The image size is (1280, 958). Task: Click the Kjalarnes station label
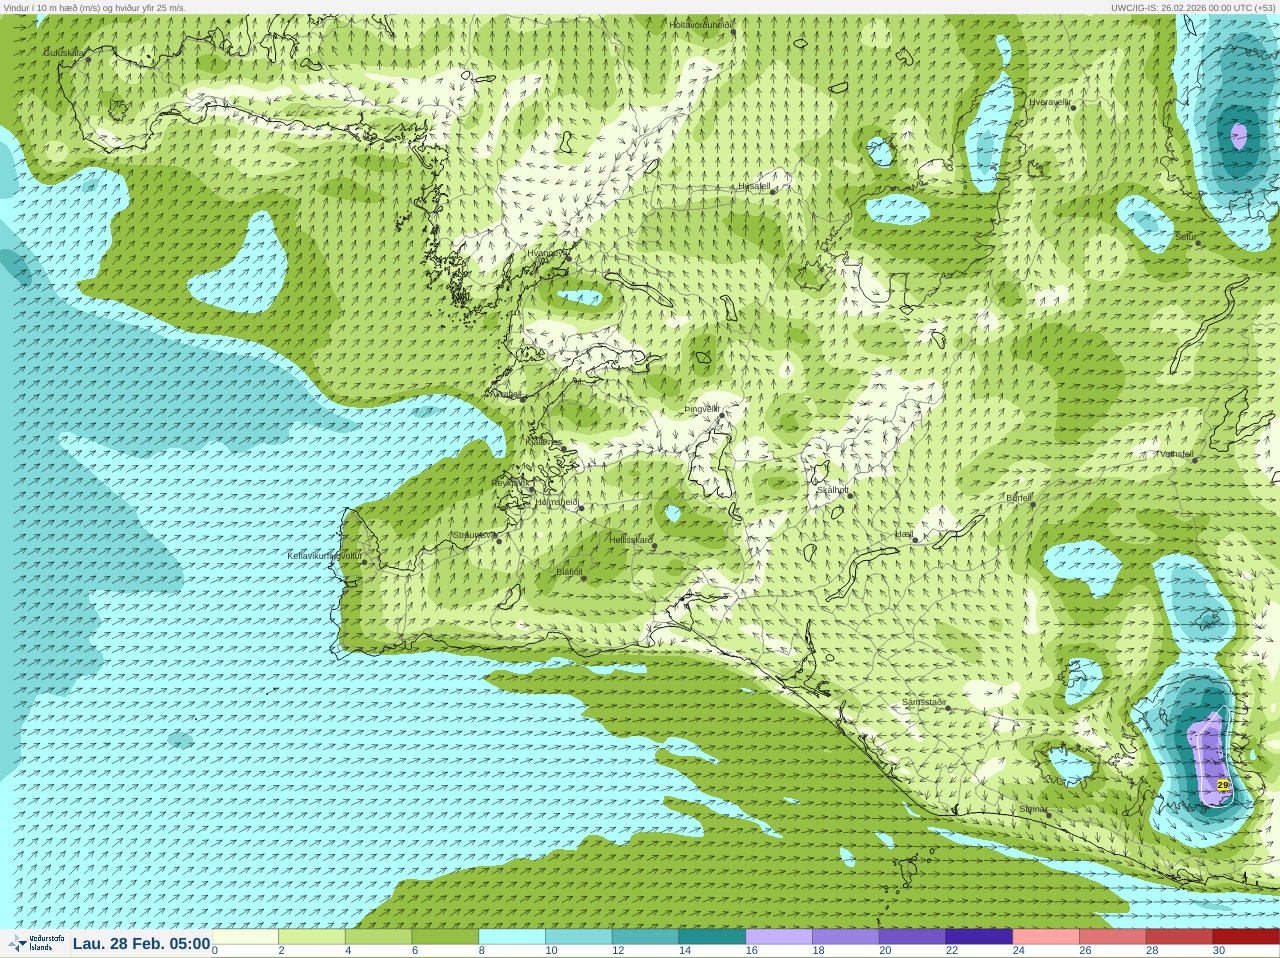[544, 441]
